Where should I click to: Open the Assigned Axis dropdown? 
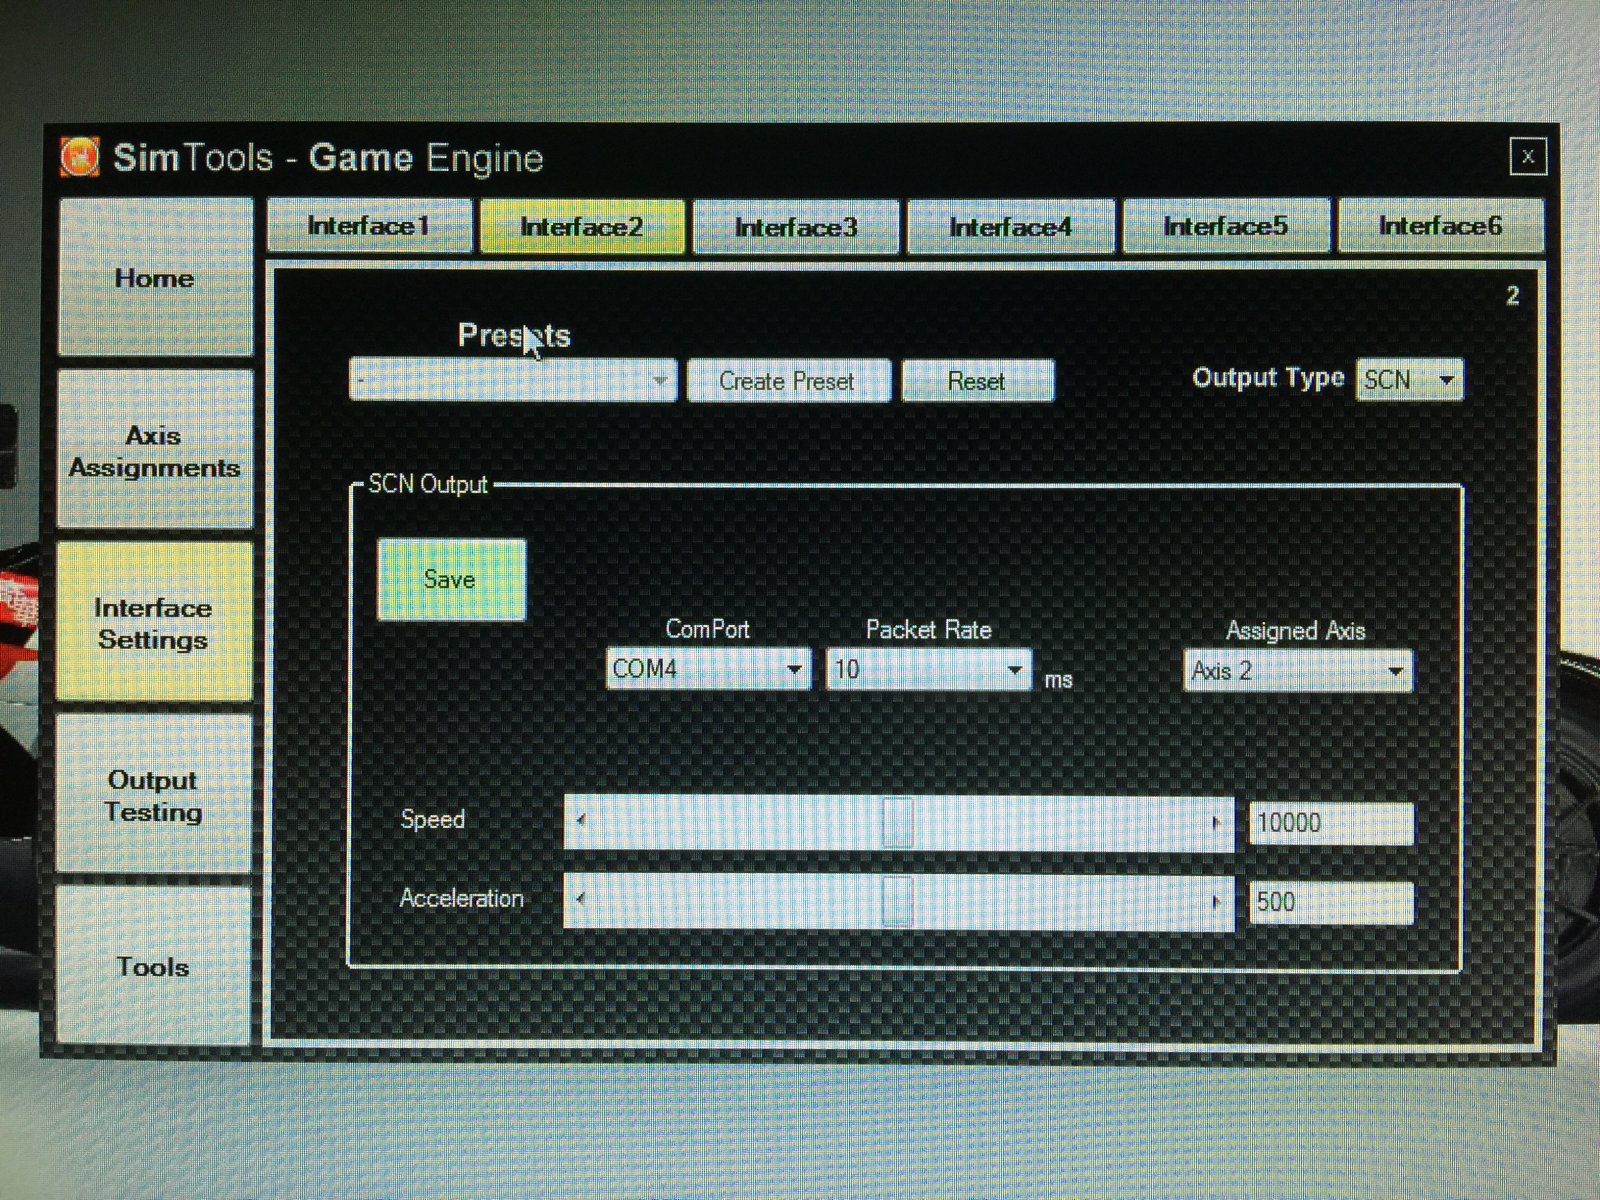tap(1298, 671)
